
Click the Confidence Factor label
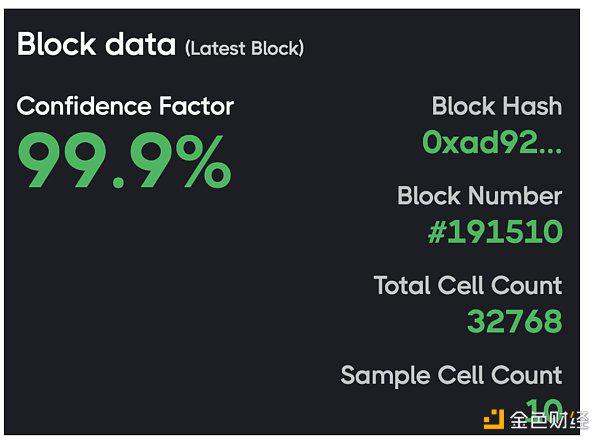pyautogui.click(x=125, y=106)
